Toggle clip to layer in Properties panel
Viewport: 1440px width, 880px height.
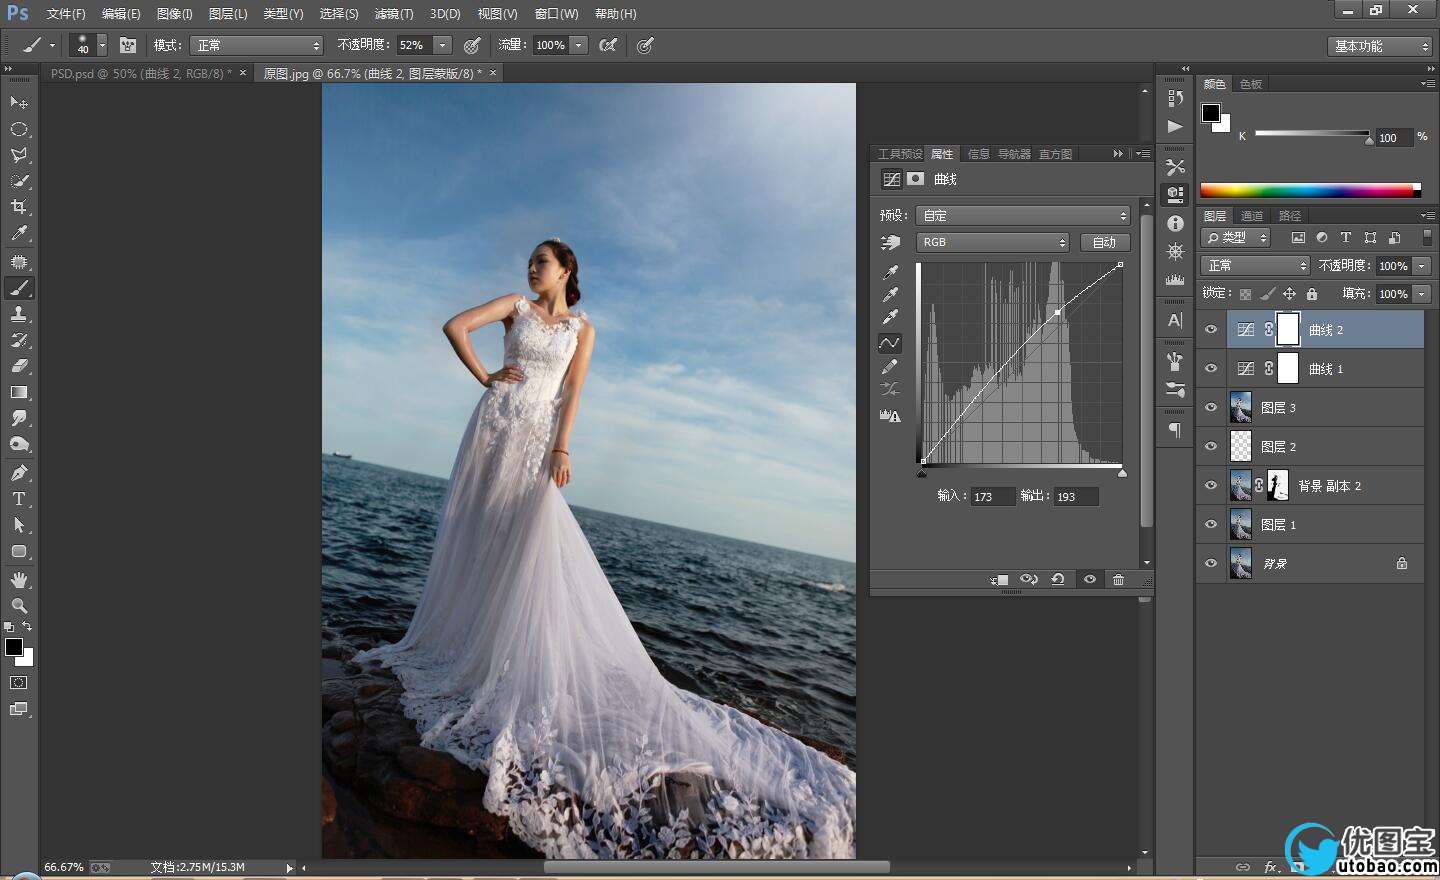click(999, 579)
